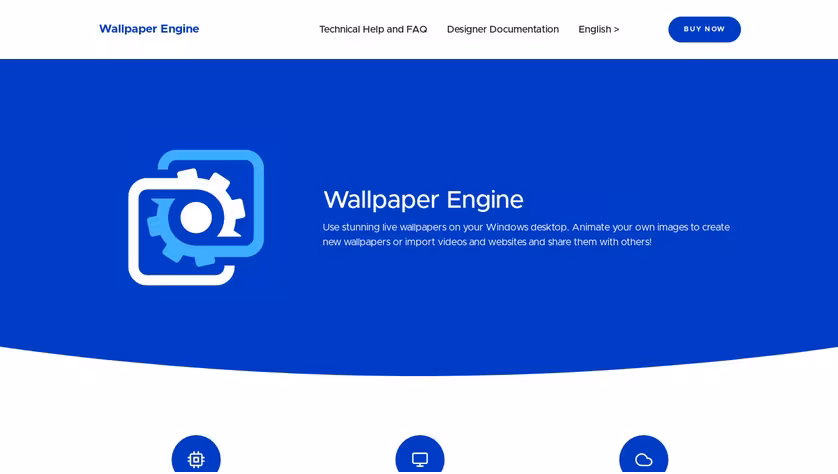The image size is (838, 474).
Task: Click the 'Use stunning live wallpapers' description text
Action: (526, 227)
